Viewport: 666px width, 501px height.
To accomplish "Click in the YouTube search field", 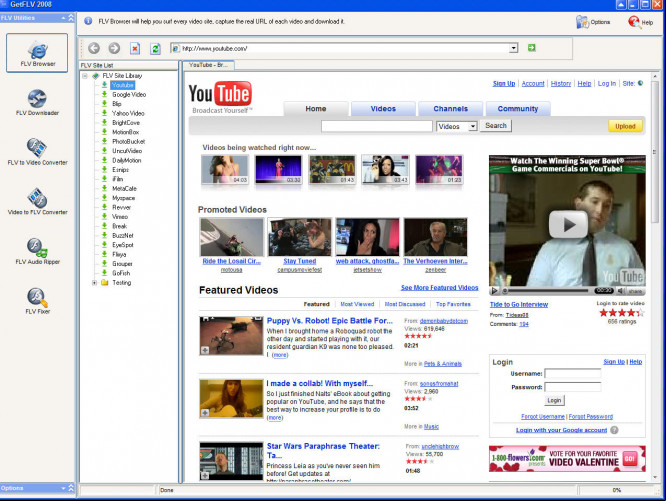I will click(377, 126).
